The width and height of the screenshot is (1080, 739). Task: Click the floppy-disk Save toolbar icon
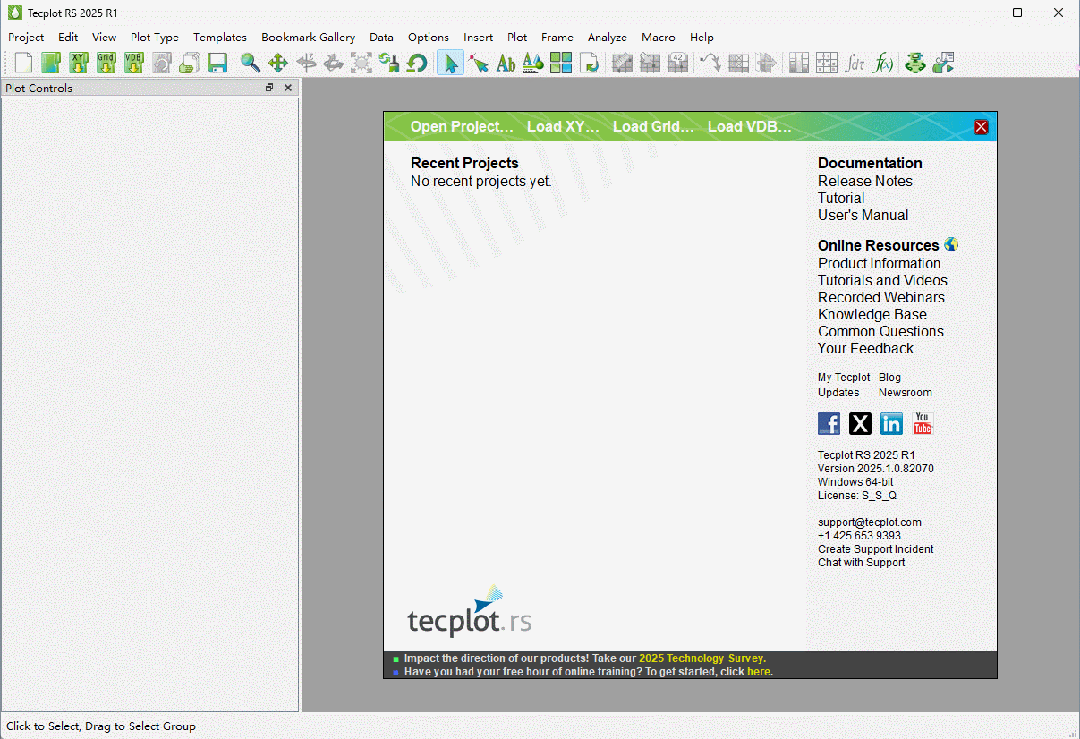tap(218, 63)
